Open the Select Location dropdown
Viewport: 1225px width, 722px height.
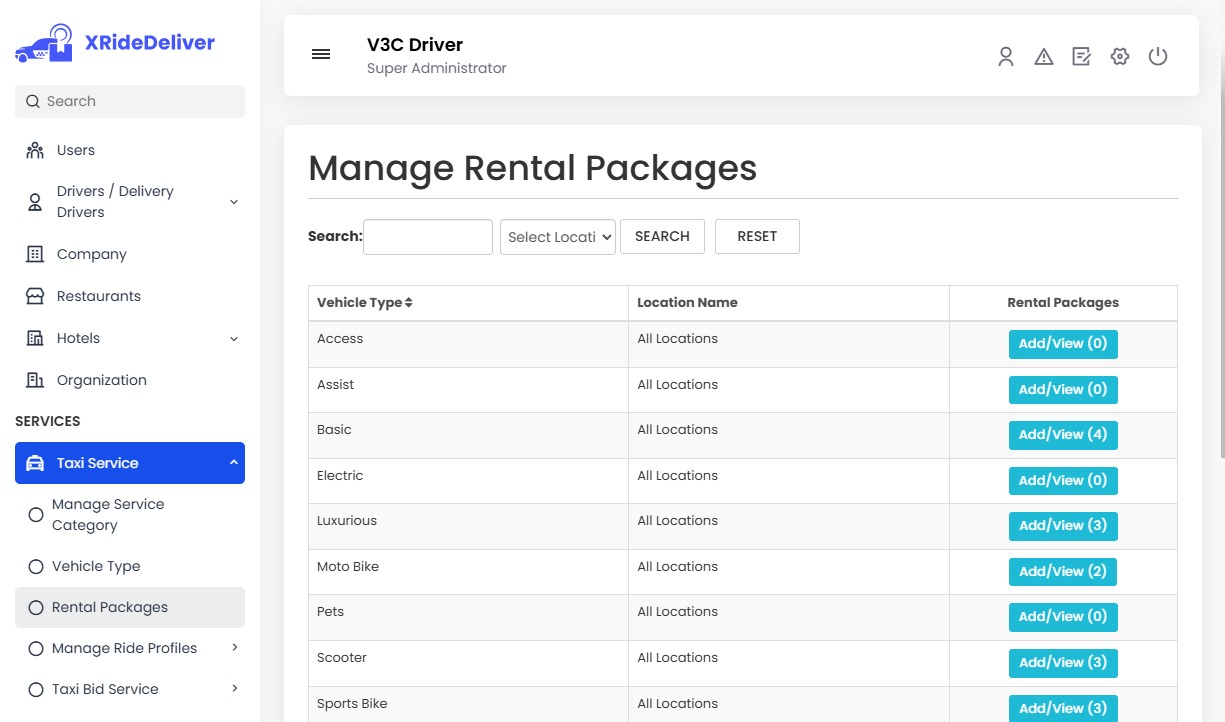557,237
